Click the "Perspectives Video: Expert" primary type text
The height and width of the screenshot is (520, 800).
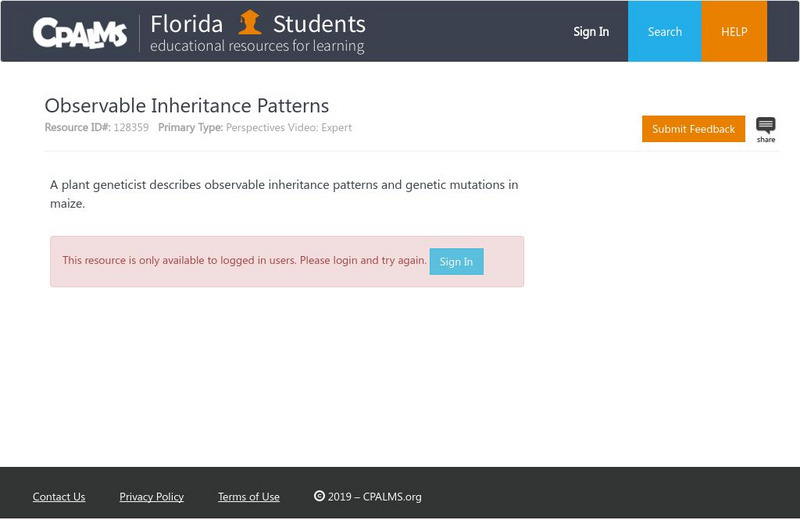(289, 128)
